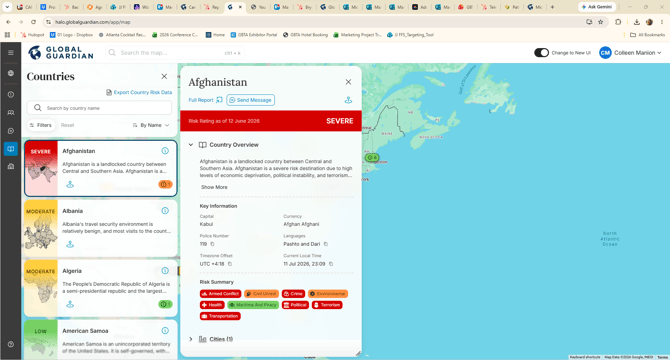This screenshot has width=670, height=360.
Task: Close the Countries panel
Action: 164,76
